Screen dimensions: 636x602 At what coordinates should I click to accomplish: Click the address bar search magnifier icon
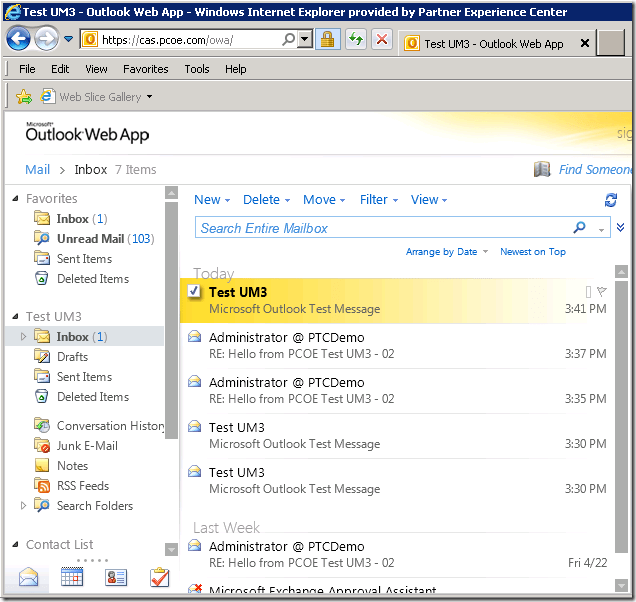(x=288, y=39)
